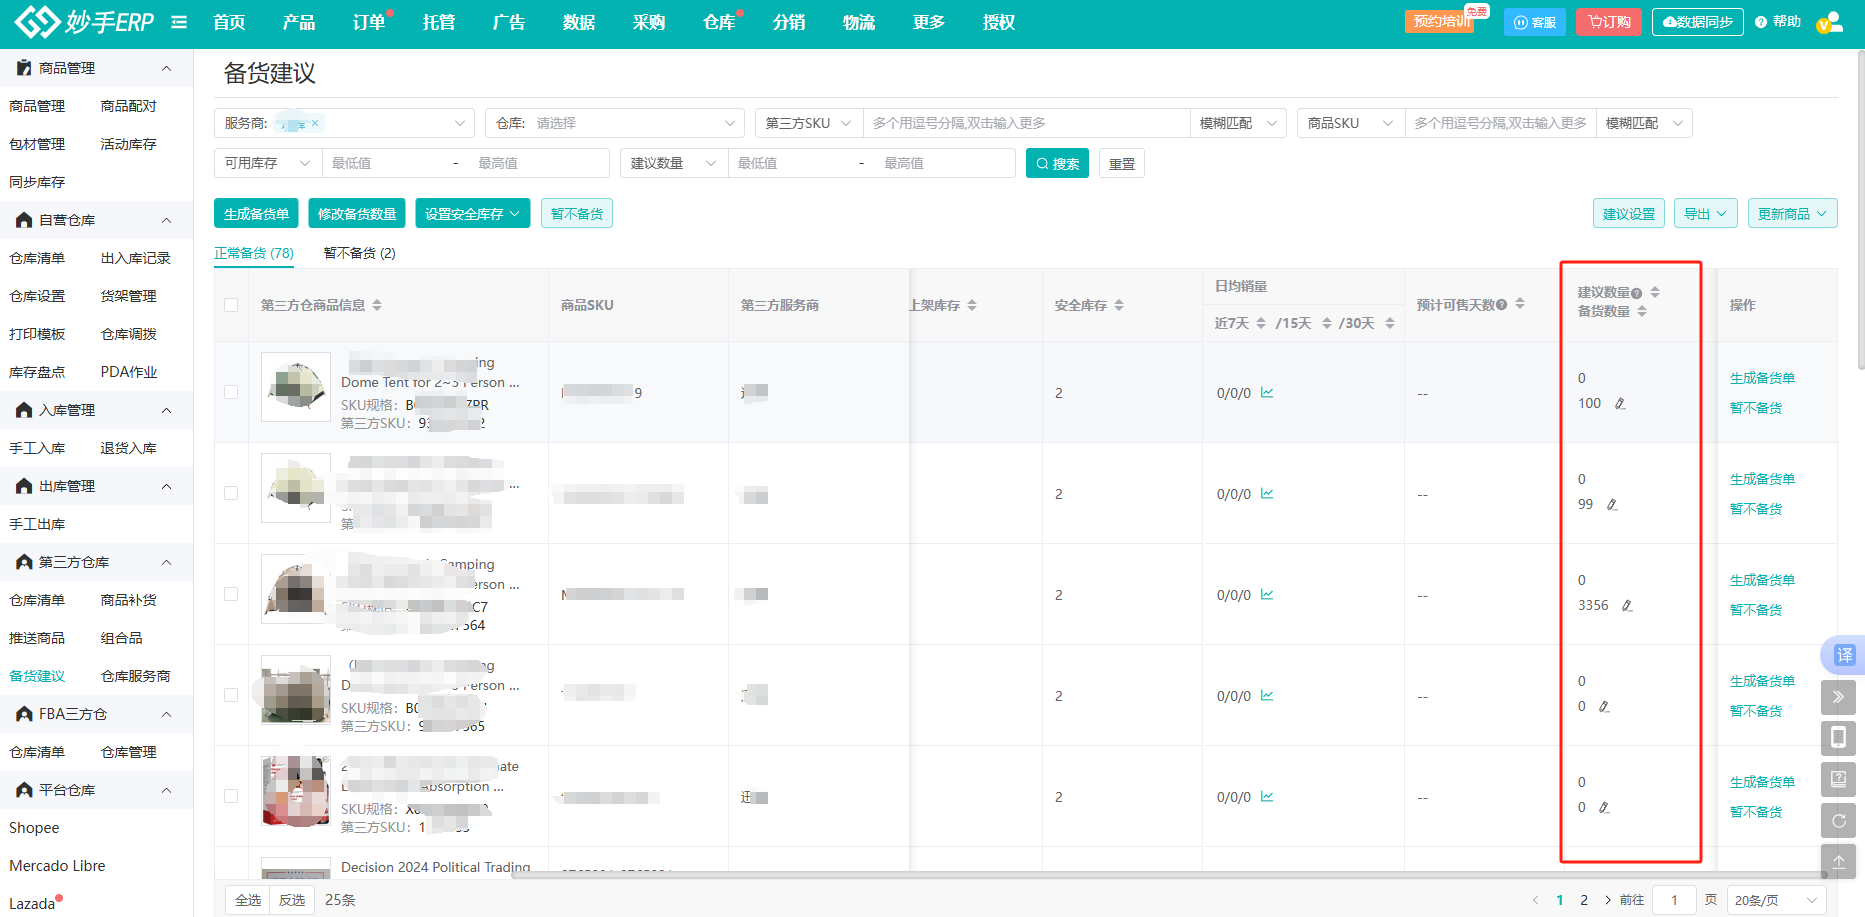Click 生成备货单 link in the 3356 row
Viewport: 1865px width, 917px height.
click(x=1762, y=580)
